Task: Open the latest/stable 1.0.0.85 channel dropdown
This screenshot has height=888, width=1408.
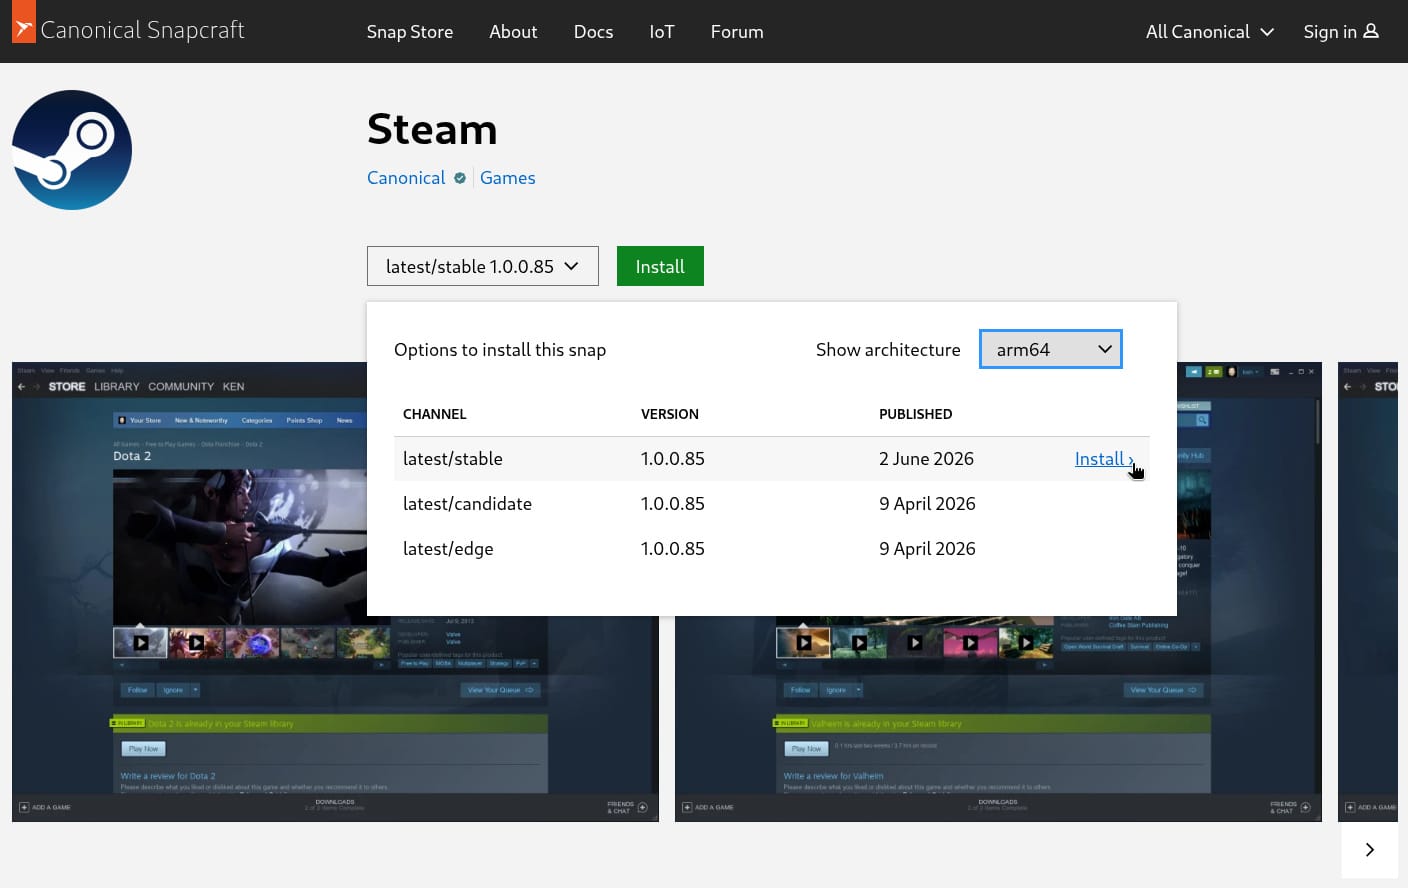Action: coord(483,266)
